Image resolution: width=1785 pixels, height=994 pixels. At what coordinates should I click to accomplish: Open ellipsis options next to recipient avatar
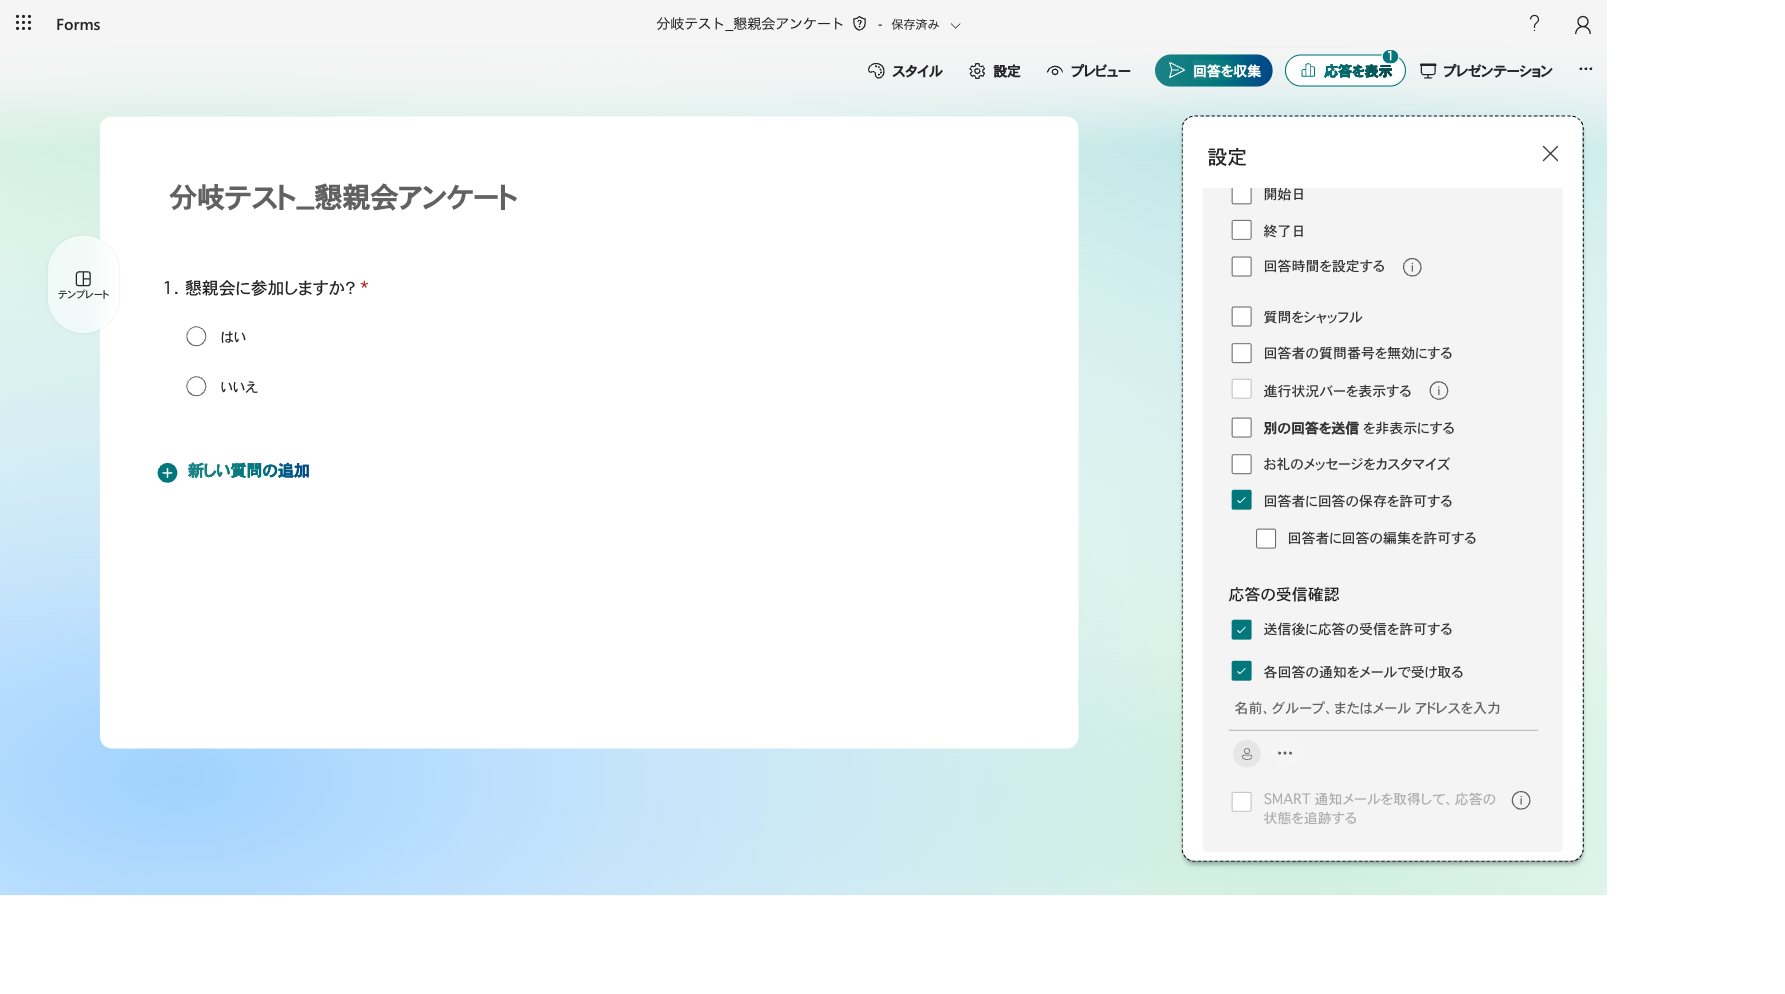[1285, 753]
